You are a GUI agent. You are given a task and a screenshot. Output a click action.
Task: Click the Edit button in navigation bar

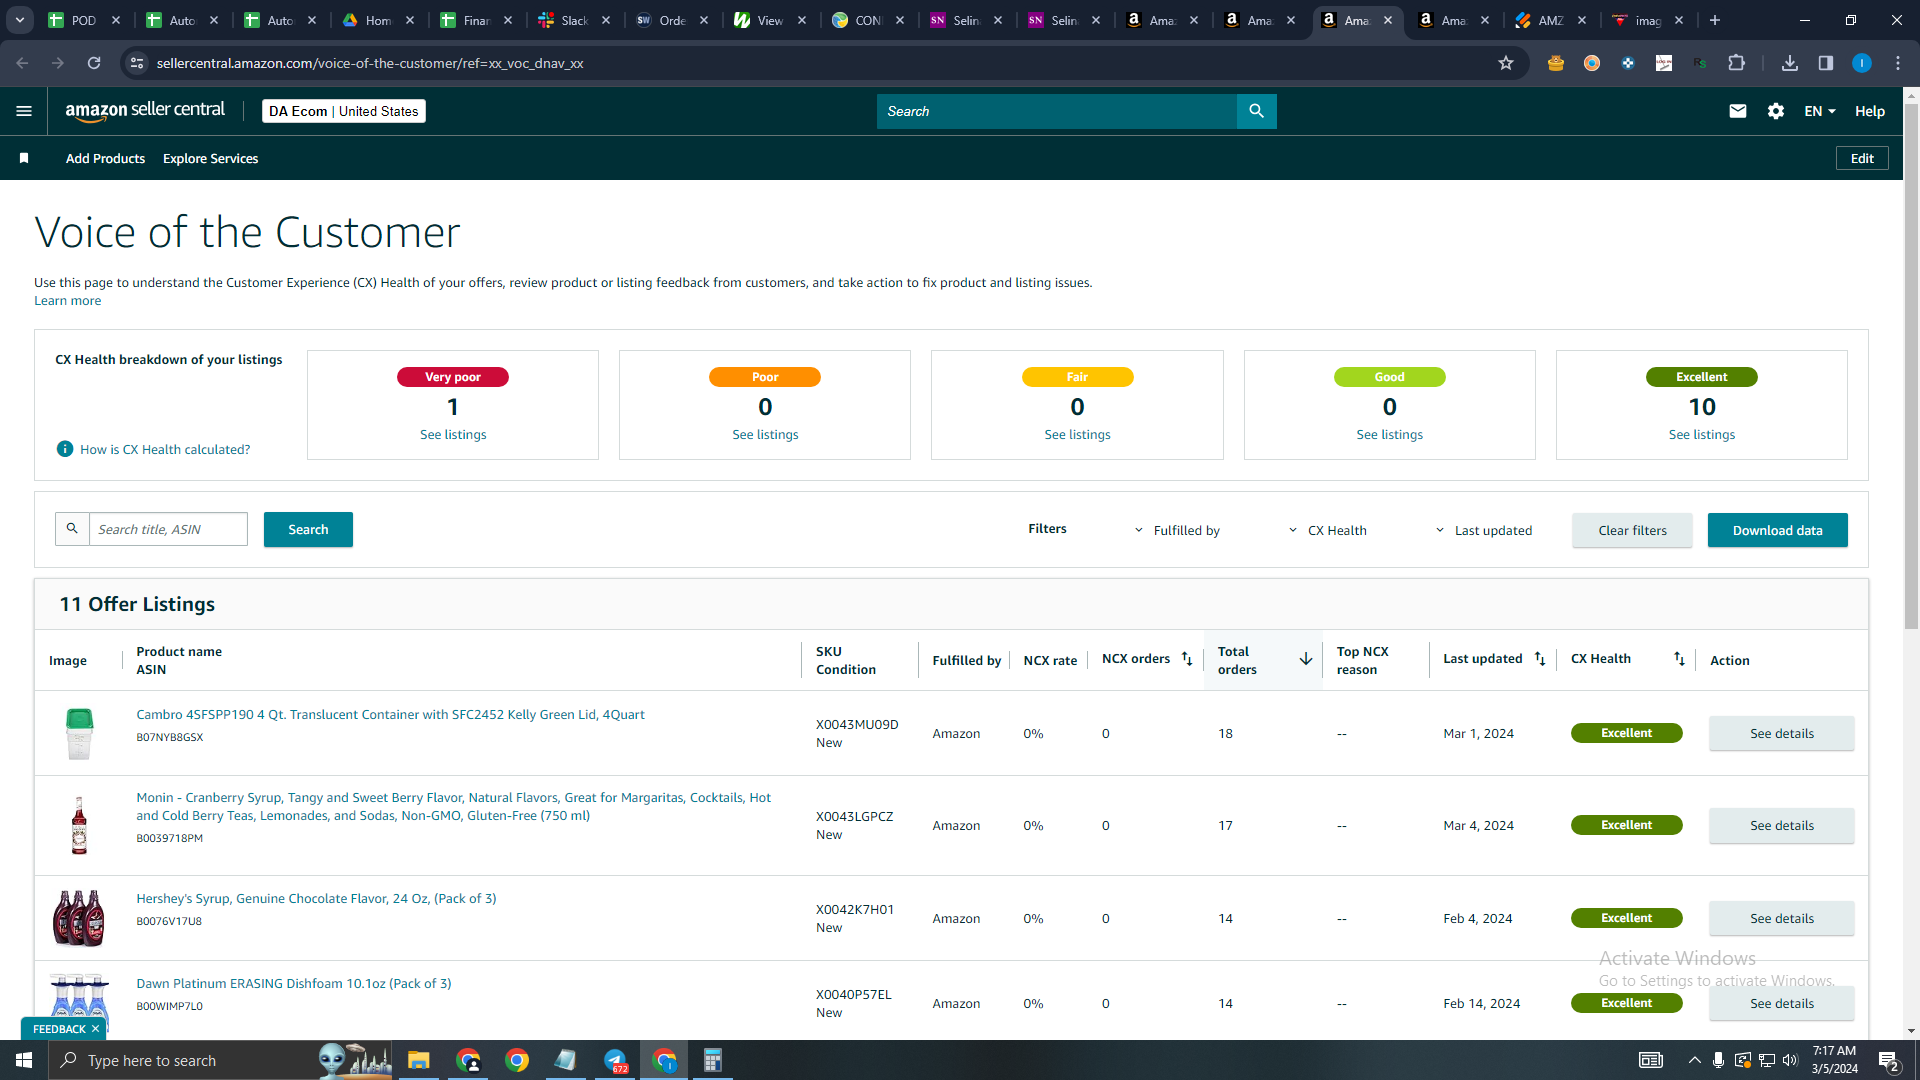[1862, 158]
